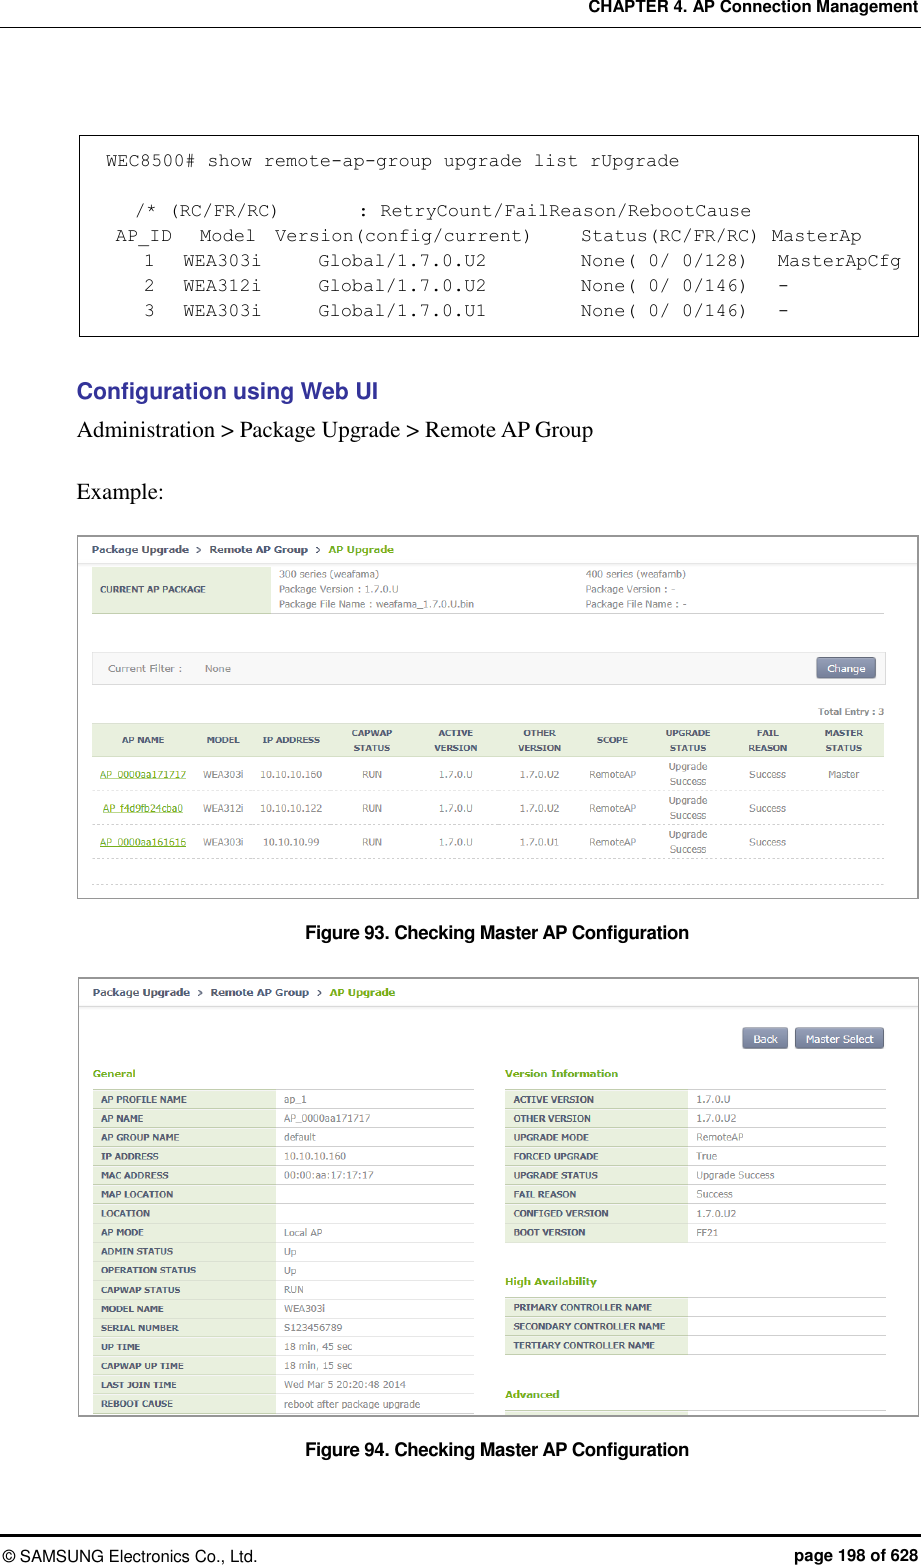Screen dimensions: 921x1565
Task: Select boot version value 'FF21'
Action: pos(706,1232)
